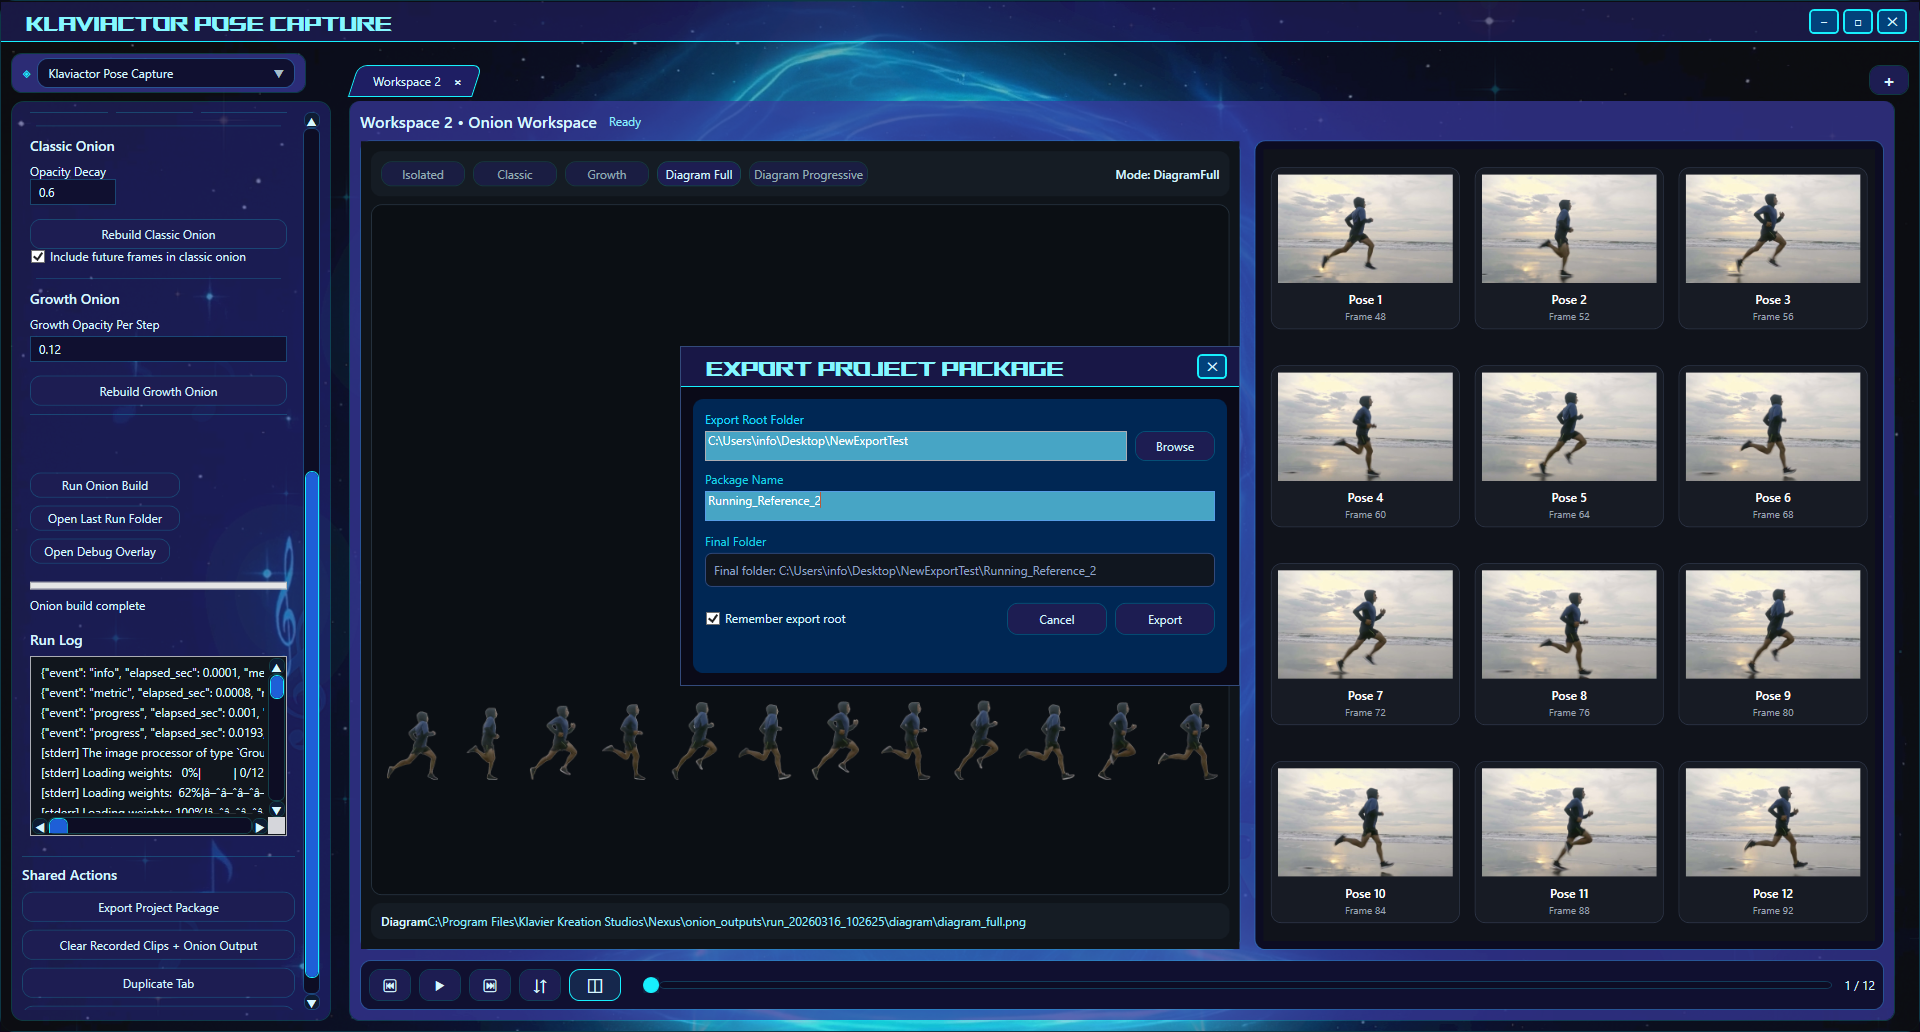Toggle the reverse playback order icon
The width and height of the screenshot is (1920, 1032).
[x=540, y=985]
